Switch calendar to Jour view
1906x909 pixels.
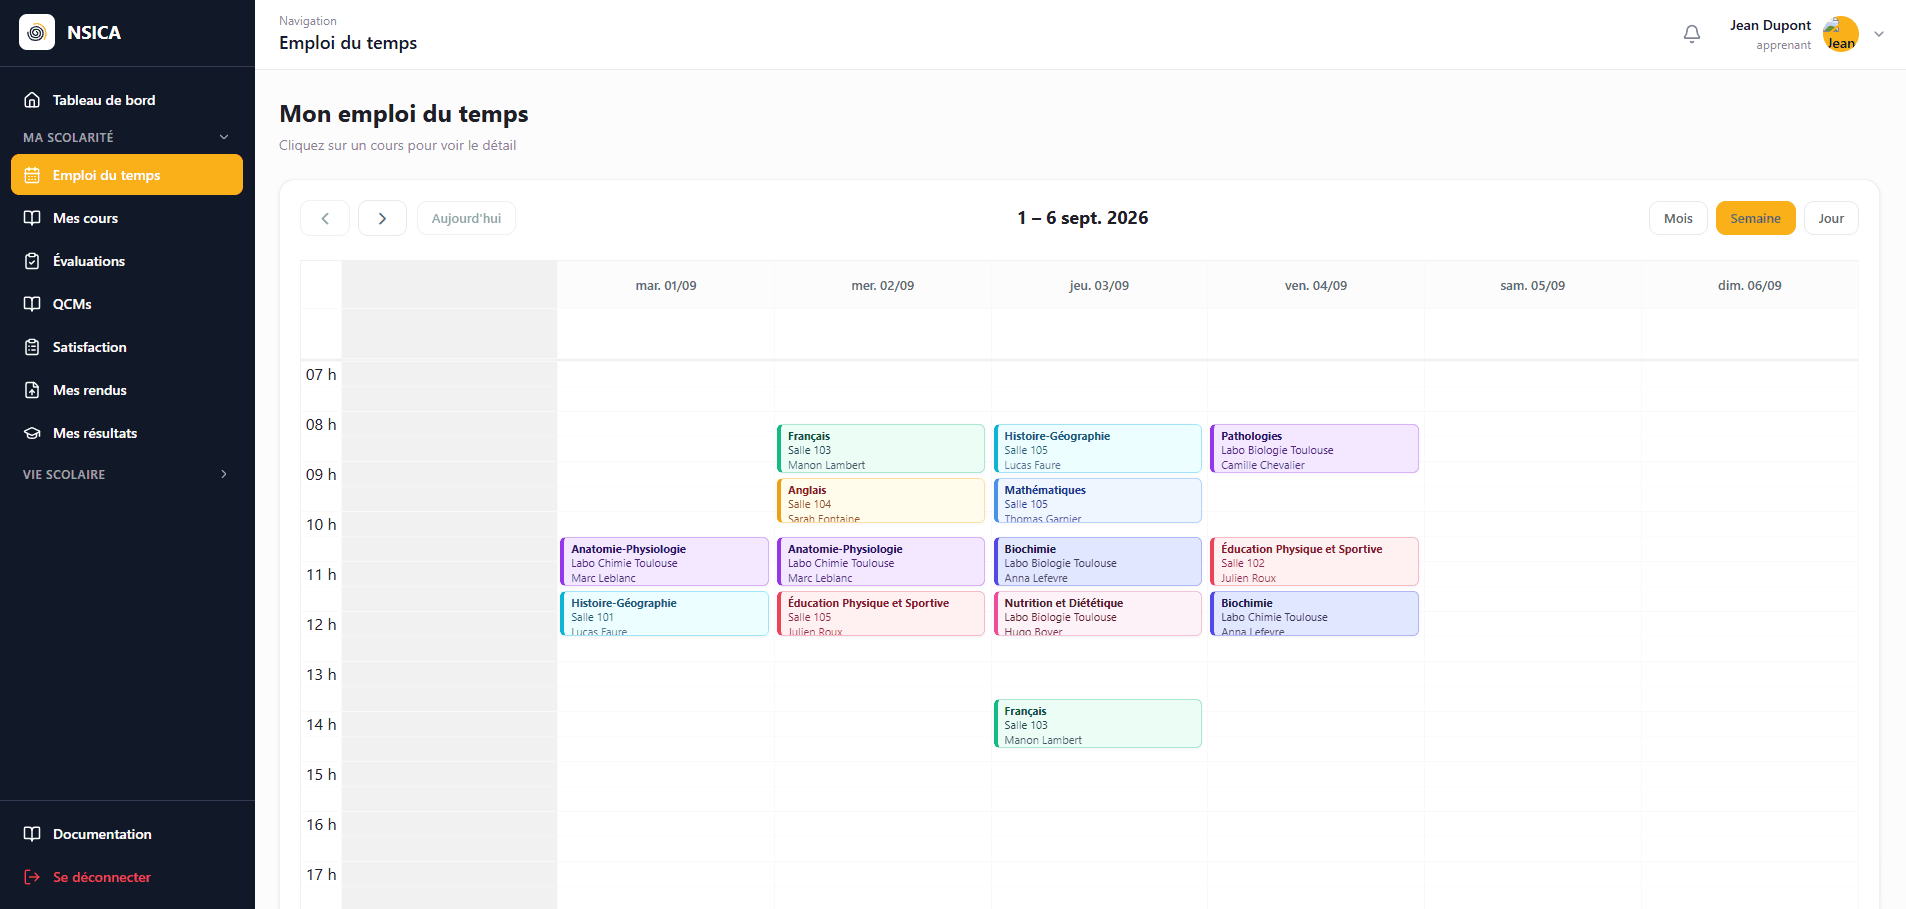tap(1831, 218)
